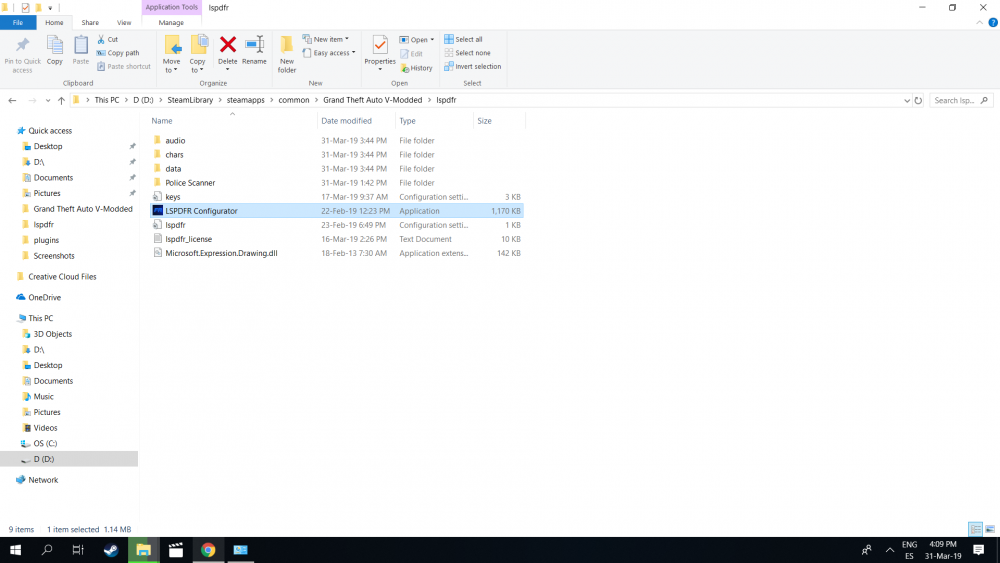Viewport: 1000px width, 563px height.
Task: Click the Up one level arrow
Action: (x=61, y=100)
